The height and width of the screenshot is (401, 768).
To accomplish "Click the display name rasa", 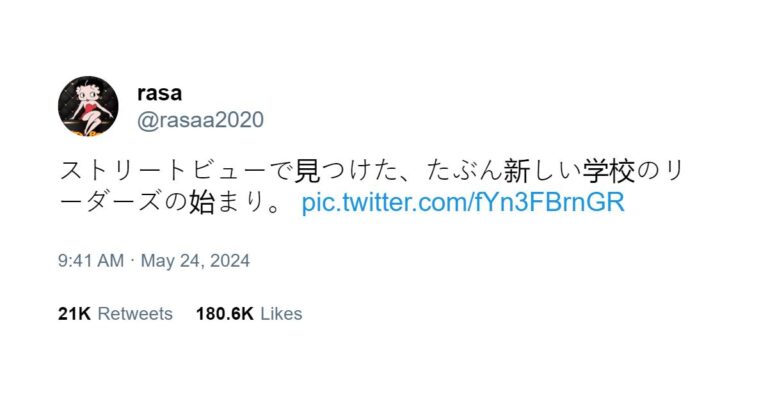I will [160, 93].
